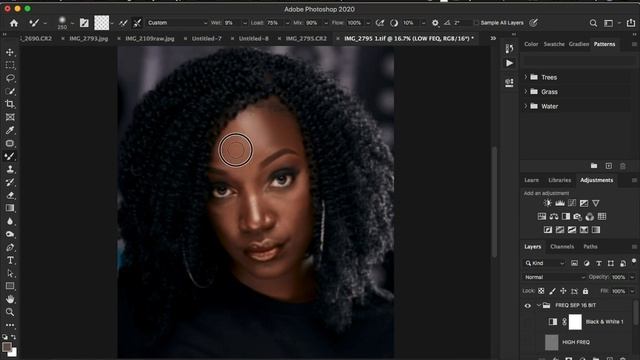Switch to the IMG_2793.jpg document tab
640x360 pixels.
(89, 38)
